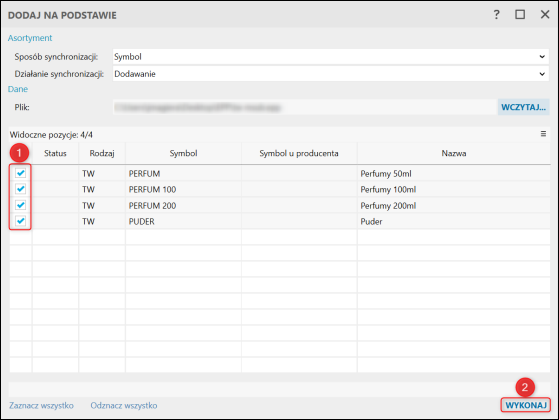559x420 pixels.
Task: Toggle the PERFUM 200 row checkbox
Action: [21, 205]
